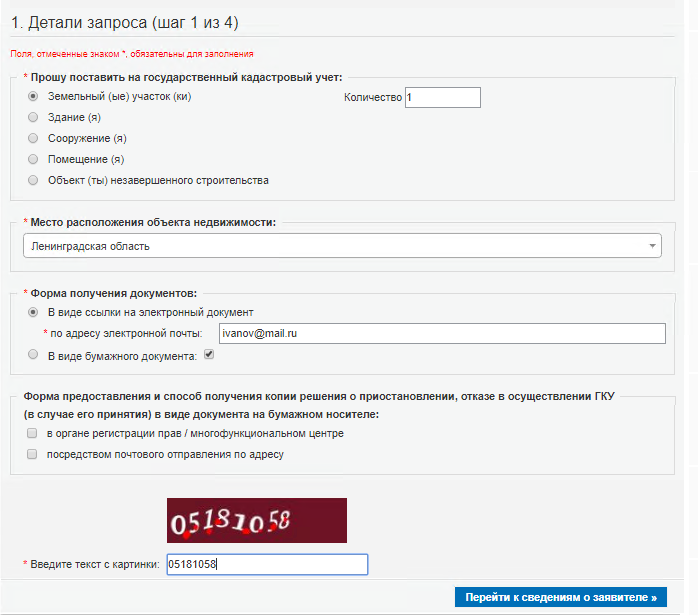Screen dimensions: 698x615
Task: Select В виде ссылки на электронный документ
Action: tap(33, 312)
